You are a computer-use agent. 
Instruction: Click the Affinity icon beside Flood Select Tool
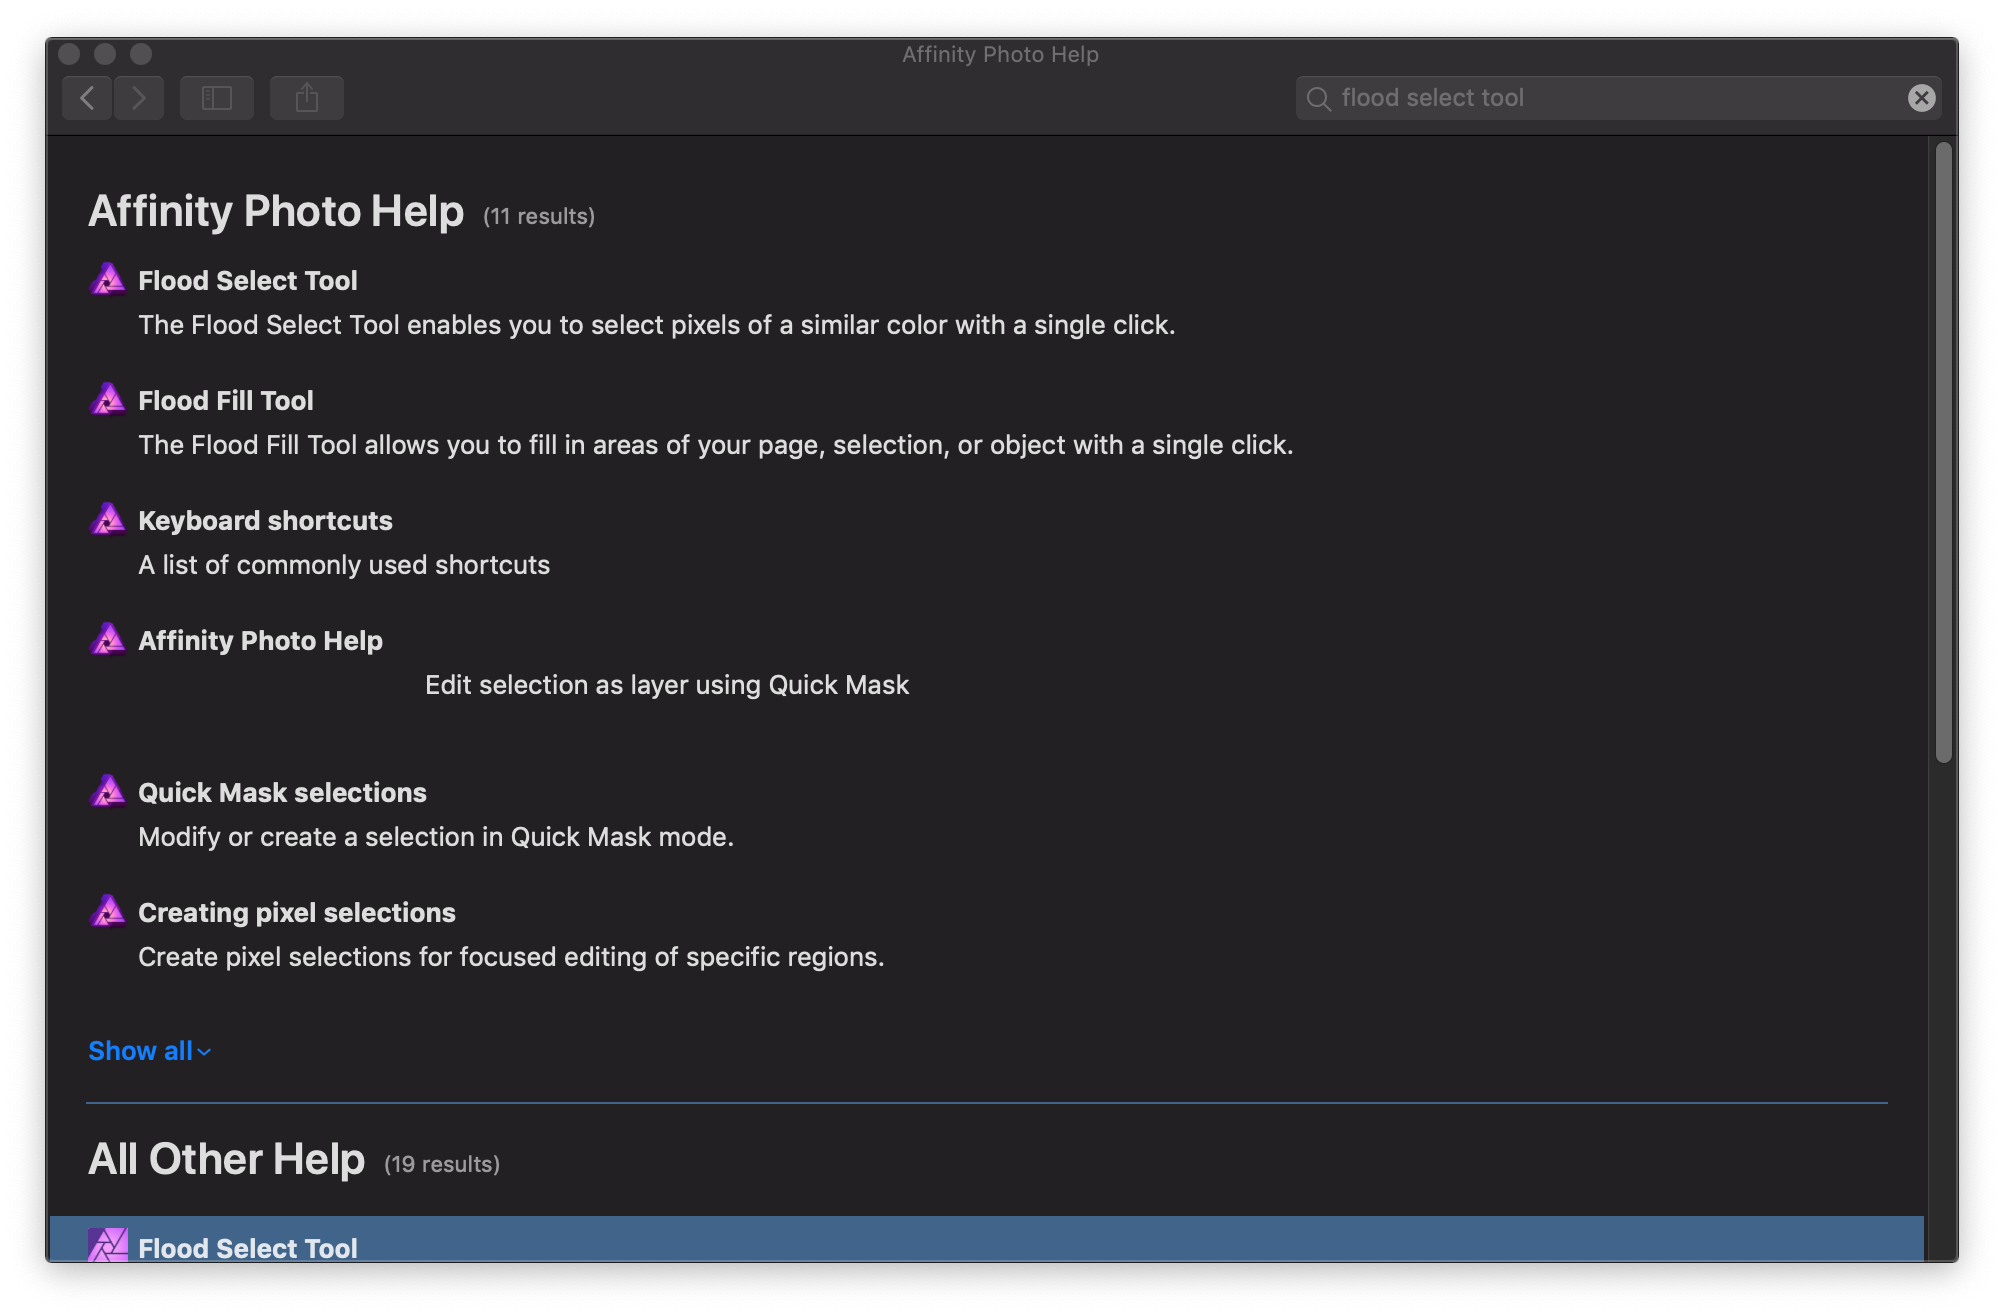click(x=108, y=280)
